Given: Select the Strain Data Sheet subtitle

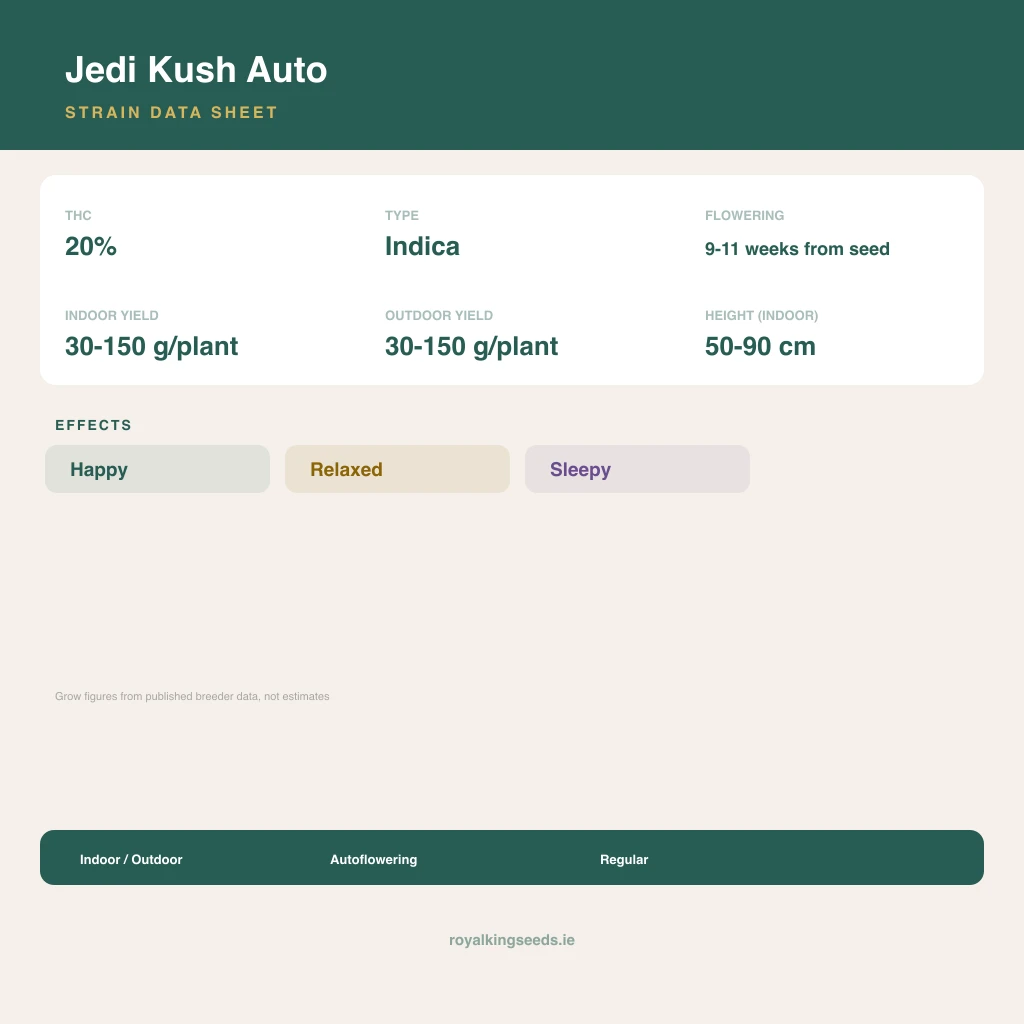Looking at the screenshot, I should [x=171, y=112].
